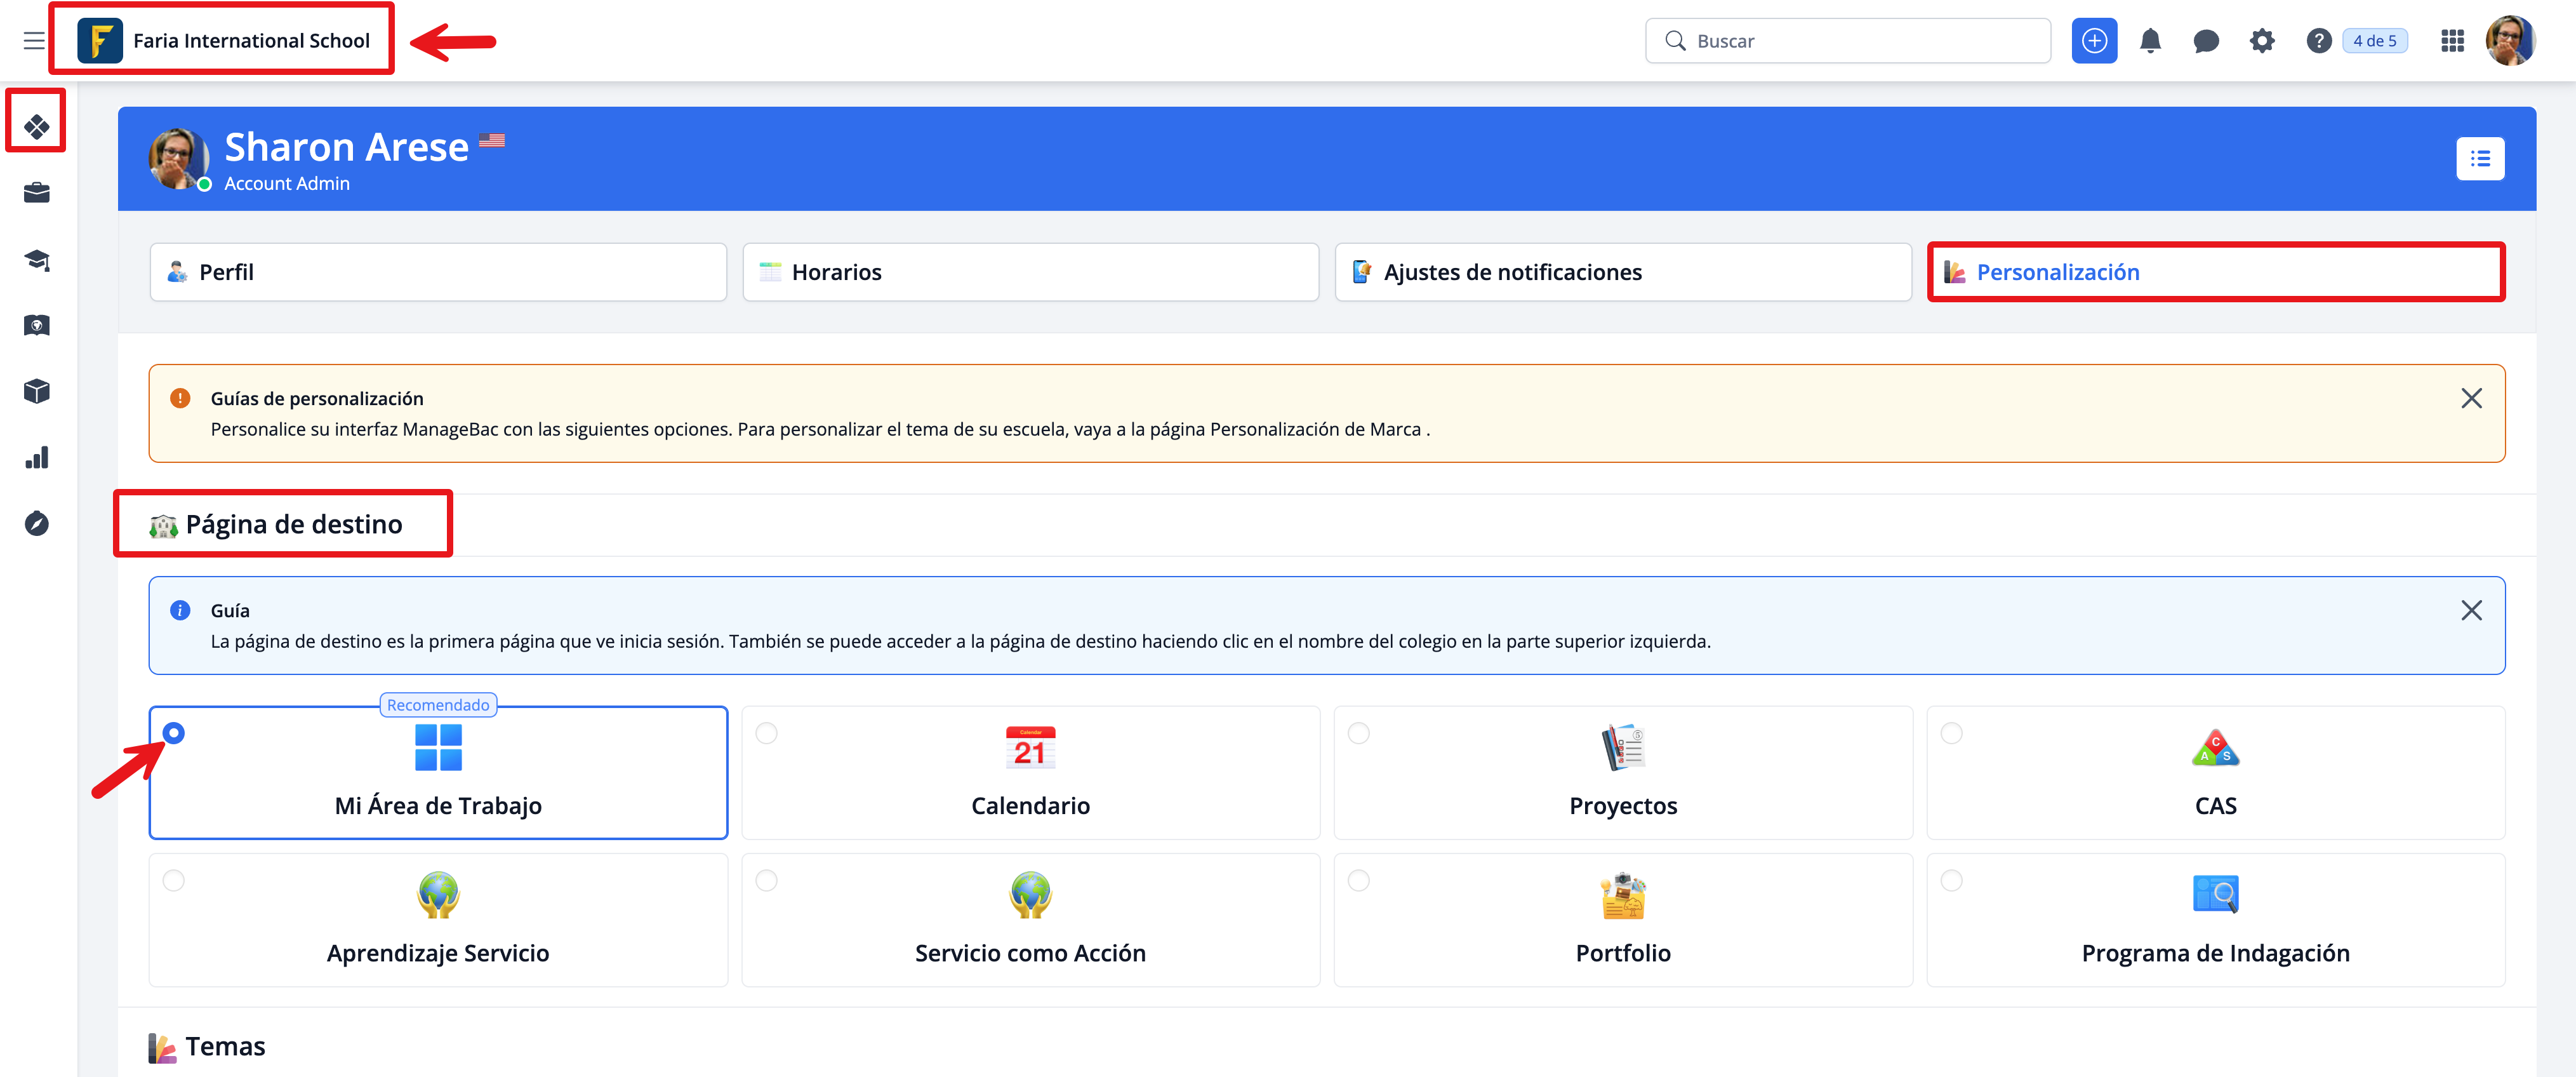The width and height of the screenshot is (2576, 1077).
Task: Switch to Ajustes de notificaciones tab
Action: [x=1622, y=272]
